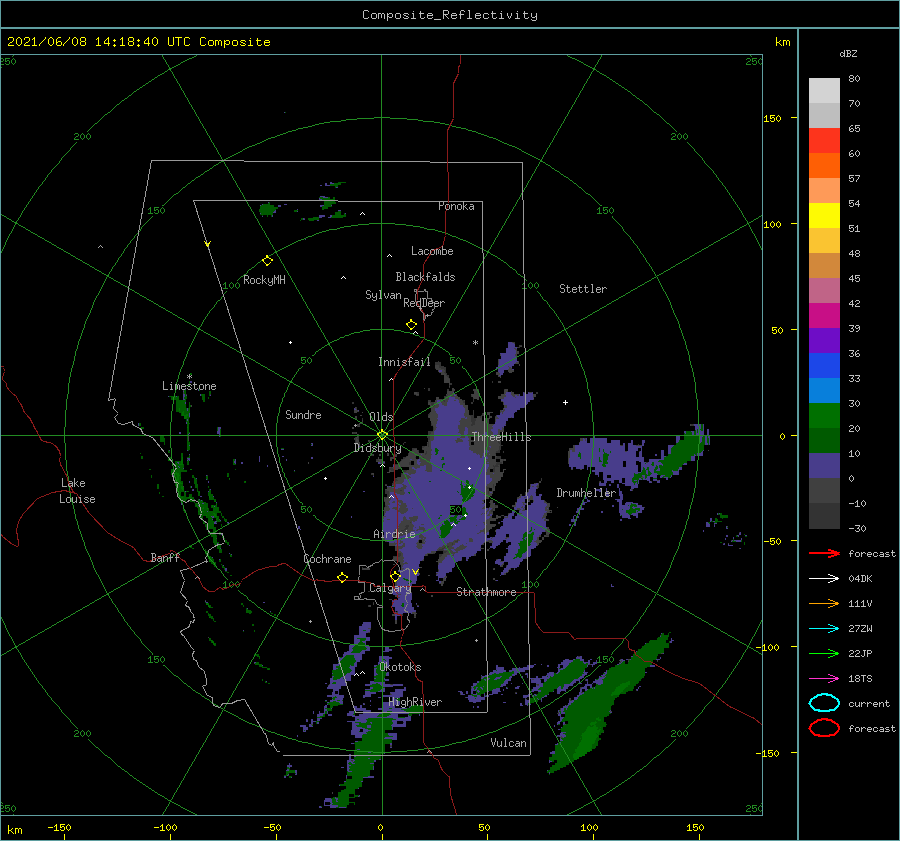Click the green 22JP arrow icon

[x=824, y=653]
